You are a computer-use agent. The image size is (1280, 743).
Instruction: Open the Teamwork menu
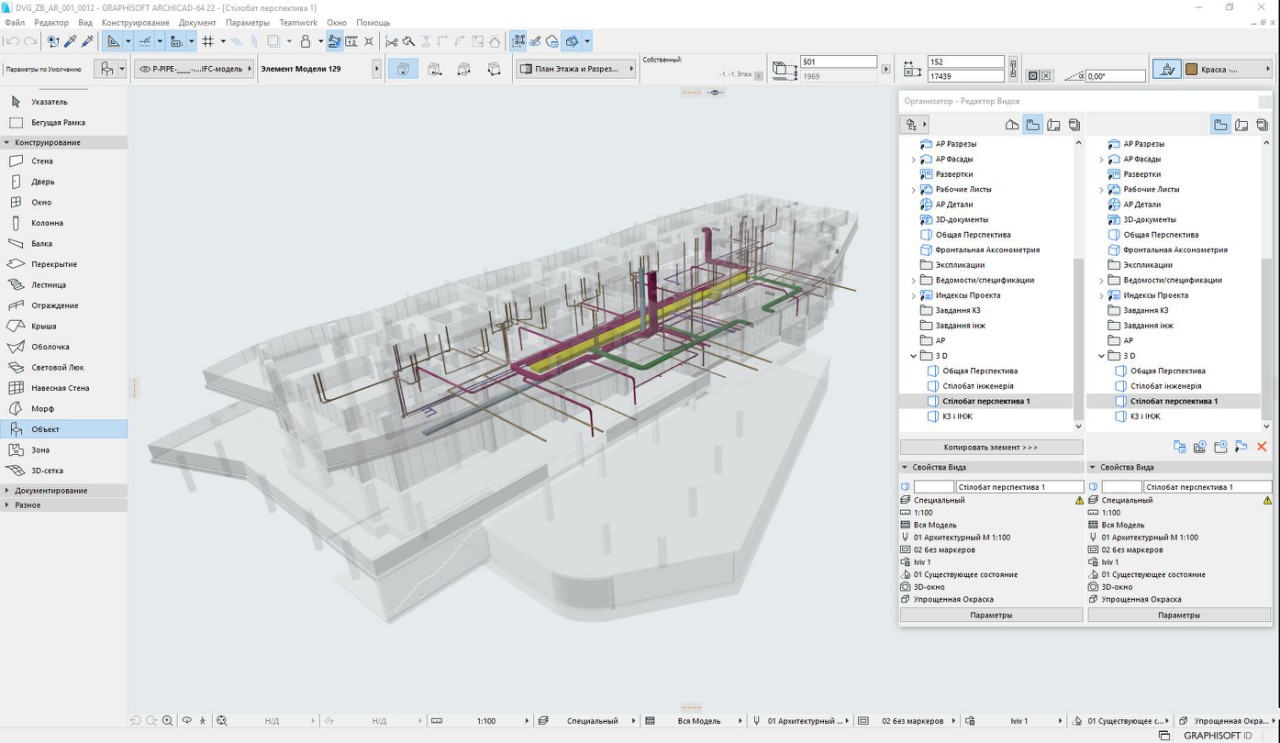[x=298, y=22]
